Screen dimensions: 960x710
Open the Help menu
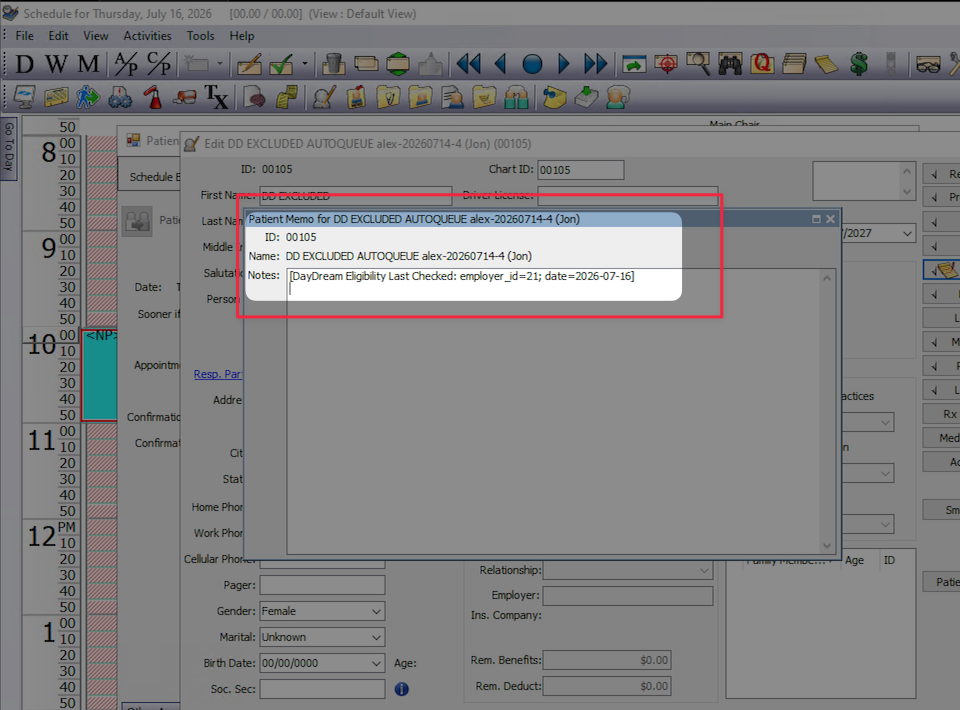[x=242, y=36]
